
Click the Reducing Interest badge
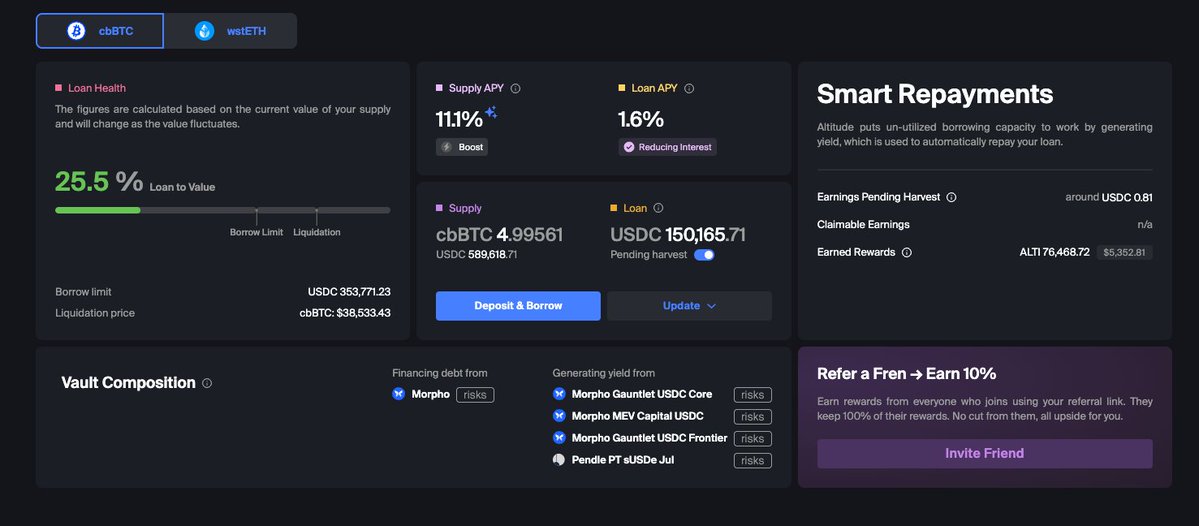[668, 147]
